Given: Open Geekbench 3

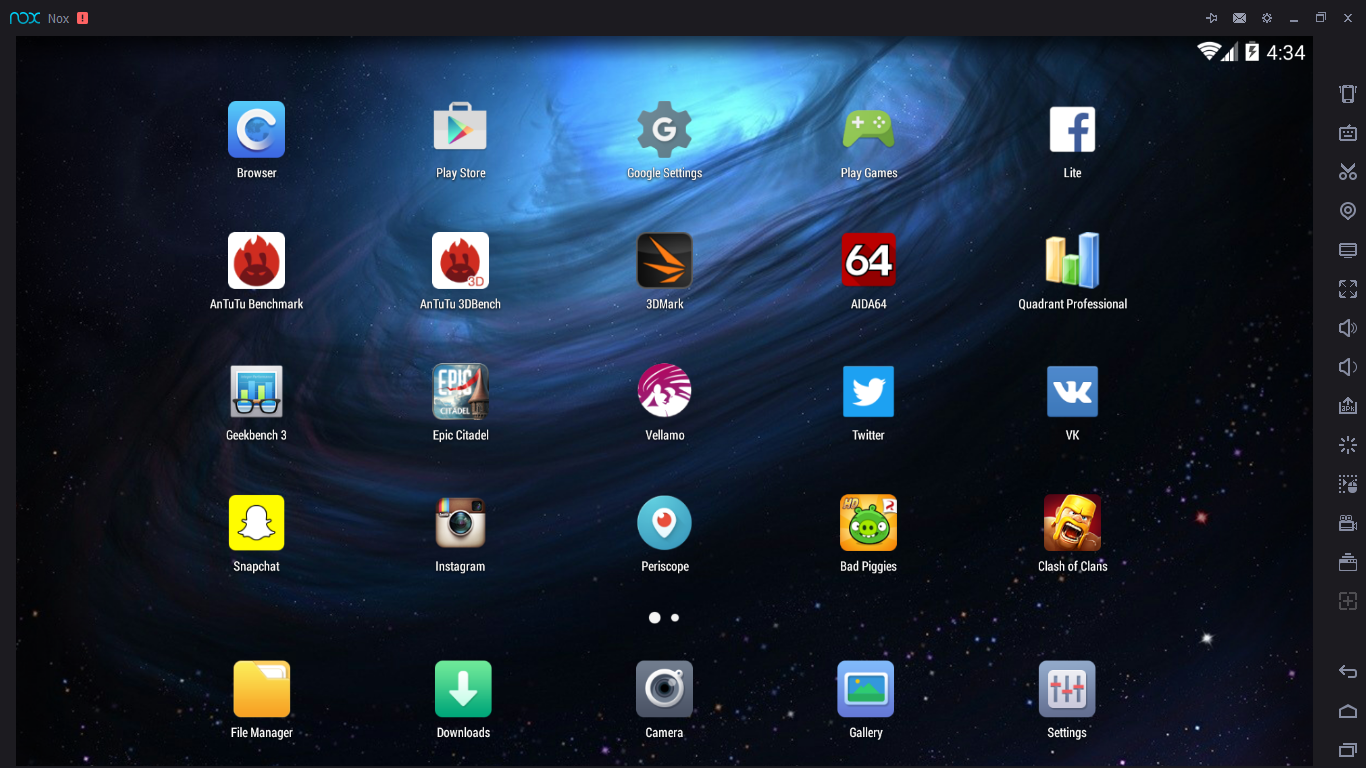Looking at the screenshot, I should pyautogui.click(x=256, y=392).
